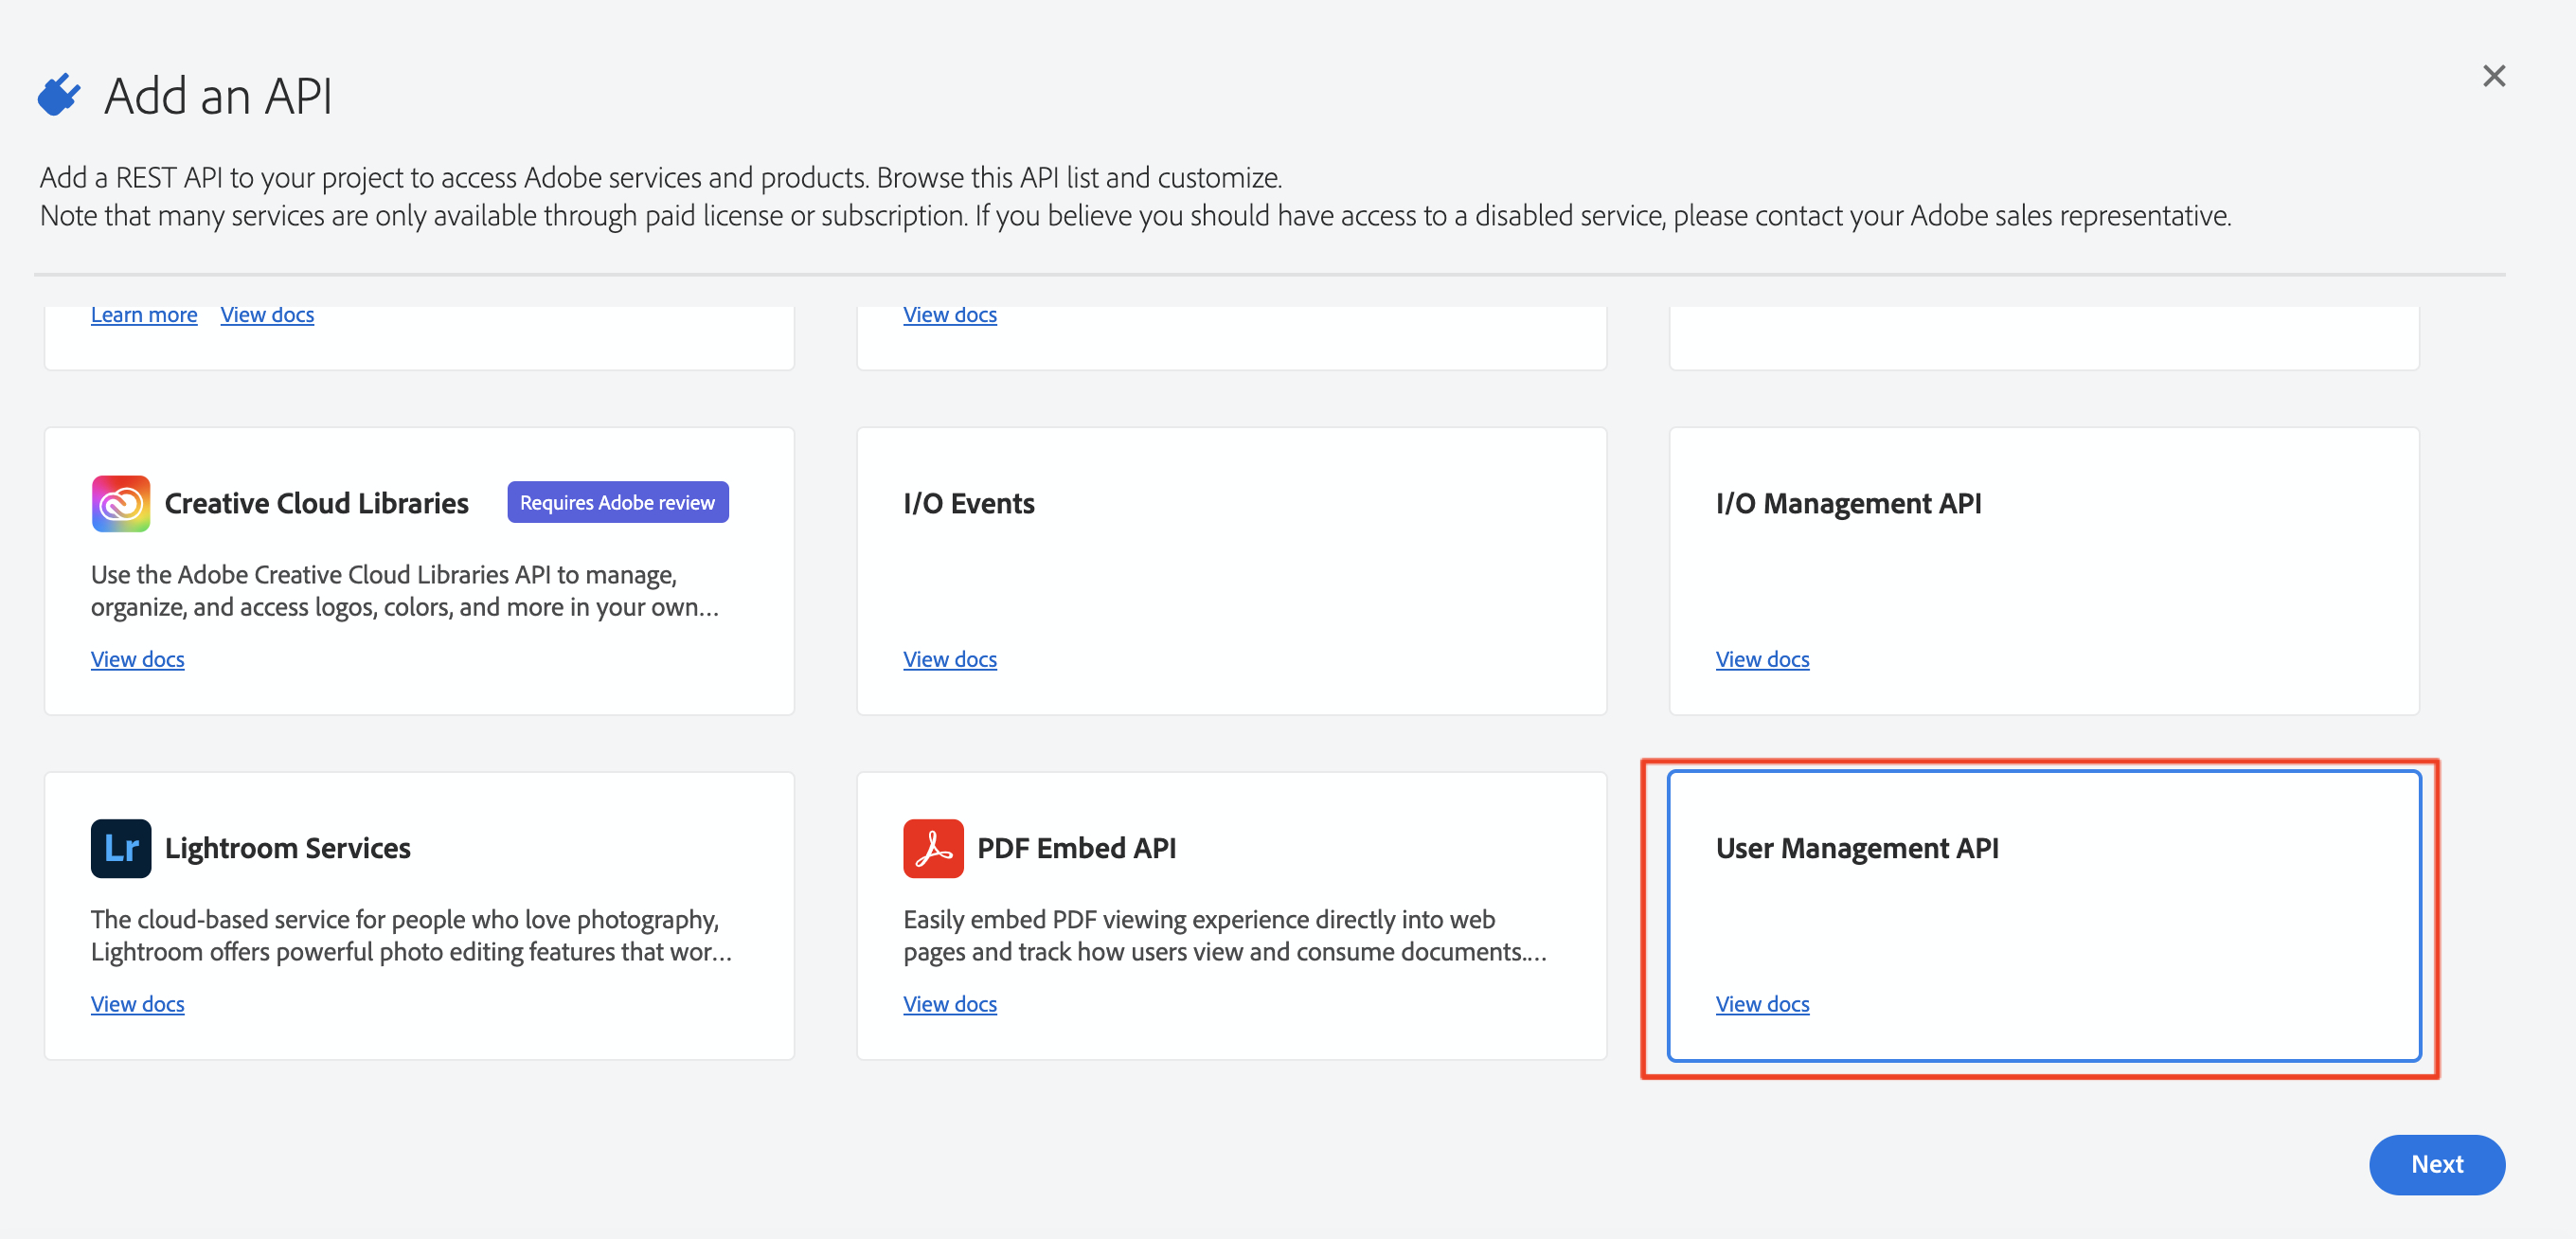Click the plug icon beside Add an API
The image size is (2576, 1239).
point(59,95)
